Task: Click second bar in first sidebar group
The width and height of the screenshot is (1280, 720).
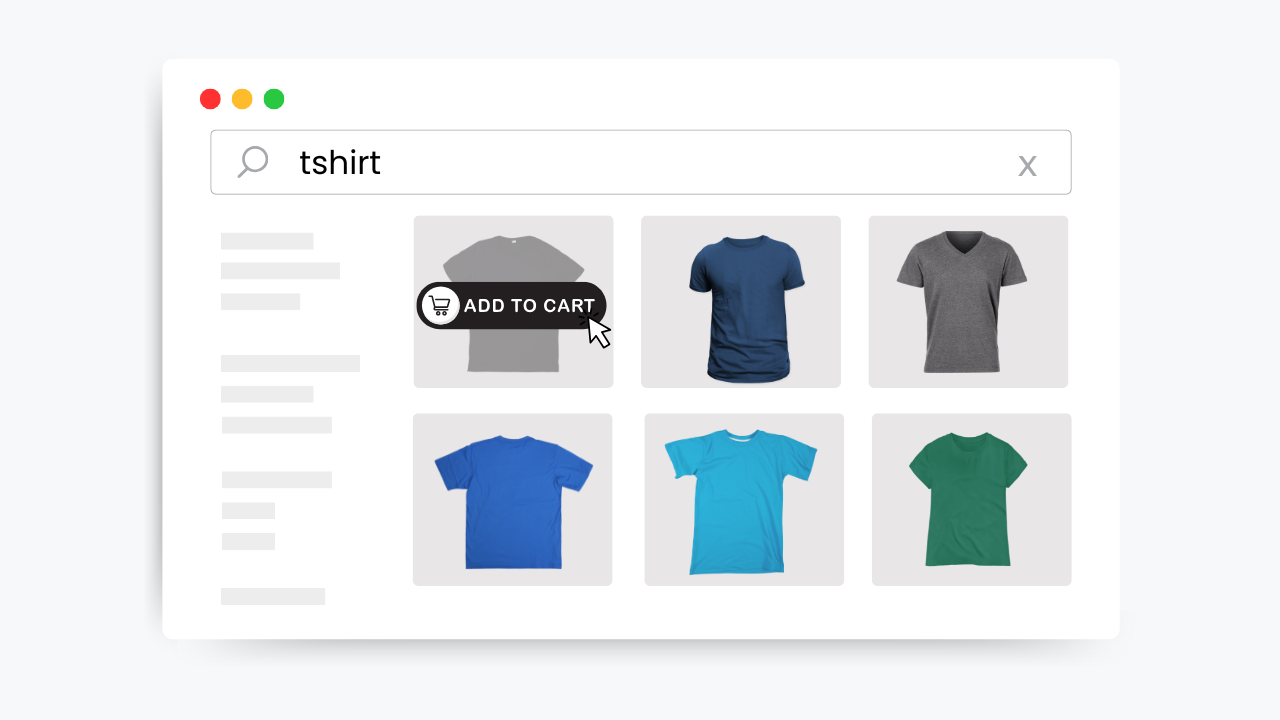Action: 280,271
